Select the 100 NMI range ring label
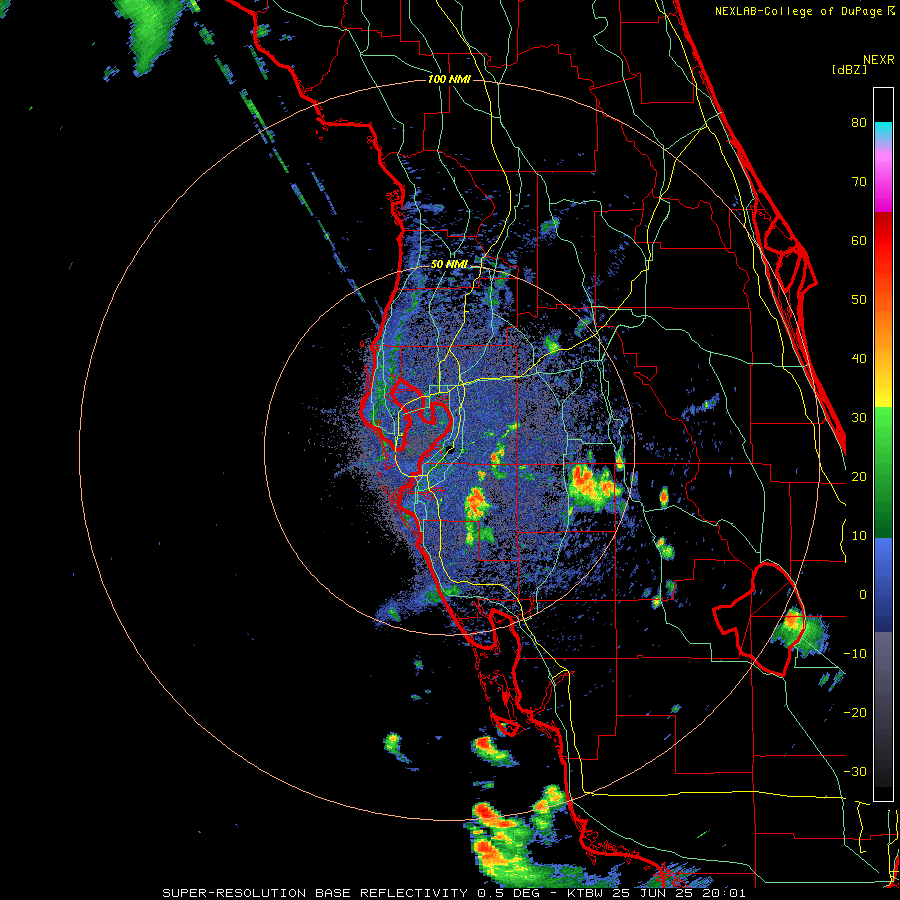Screen dimensions: 900x900 coord(449,79)
